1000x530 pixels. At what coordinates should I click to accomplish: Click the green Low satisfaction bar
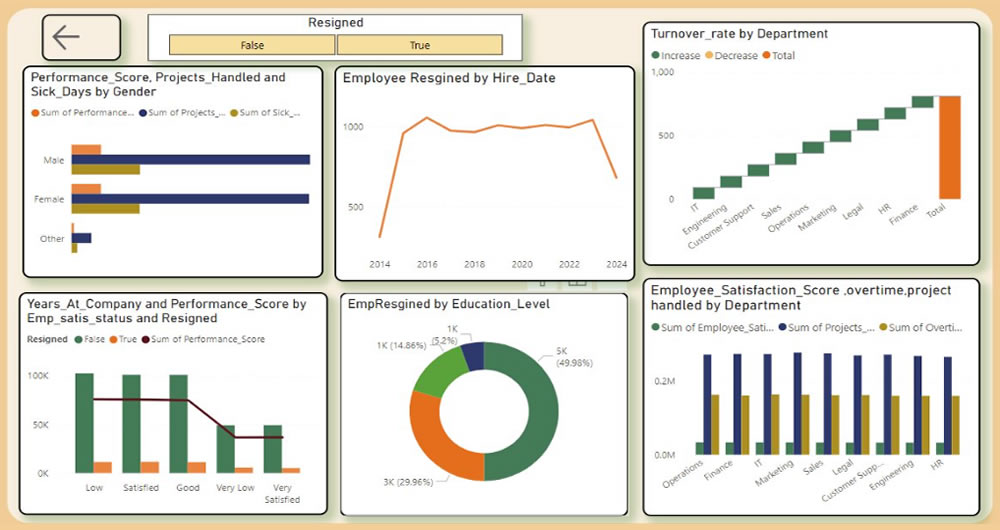tap(85, 422)
